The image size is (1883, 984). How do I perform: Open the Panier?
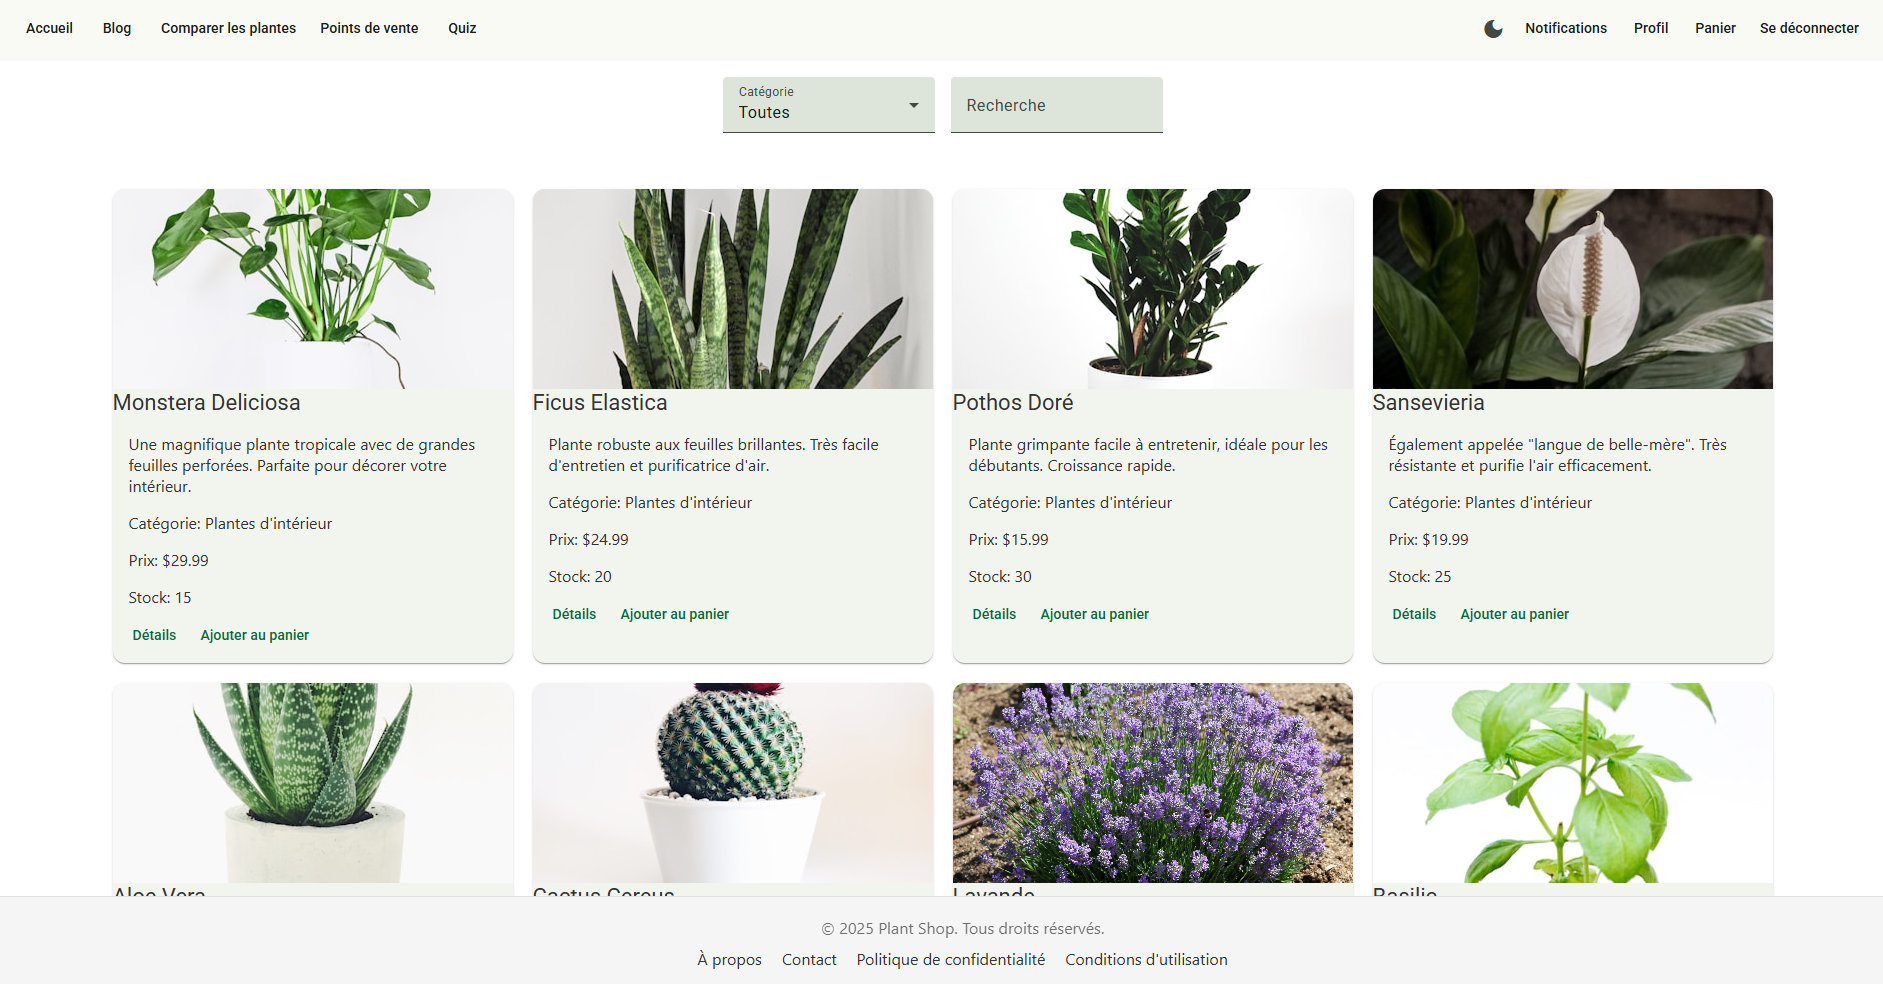[1715, 28]
